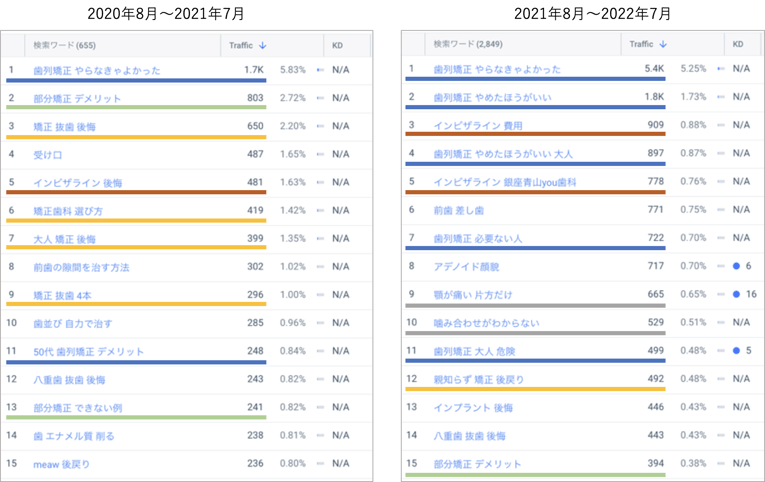Viewport: 765px width, 482px height.
Task: Open 八重歯 抜歯 後悔 in 2020–2021 table
Action: [x=69, y=380]
